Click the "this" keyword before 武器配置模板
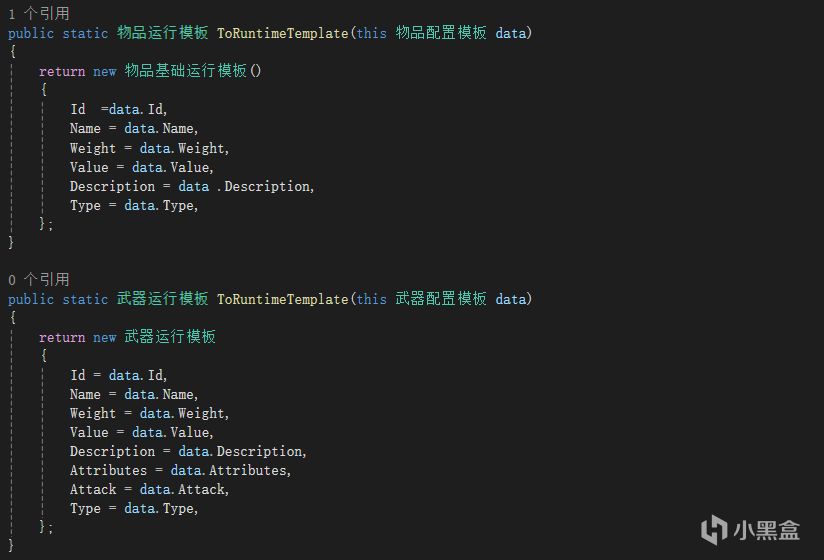 pyautogui.click(x=371, y=299)
